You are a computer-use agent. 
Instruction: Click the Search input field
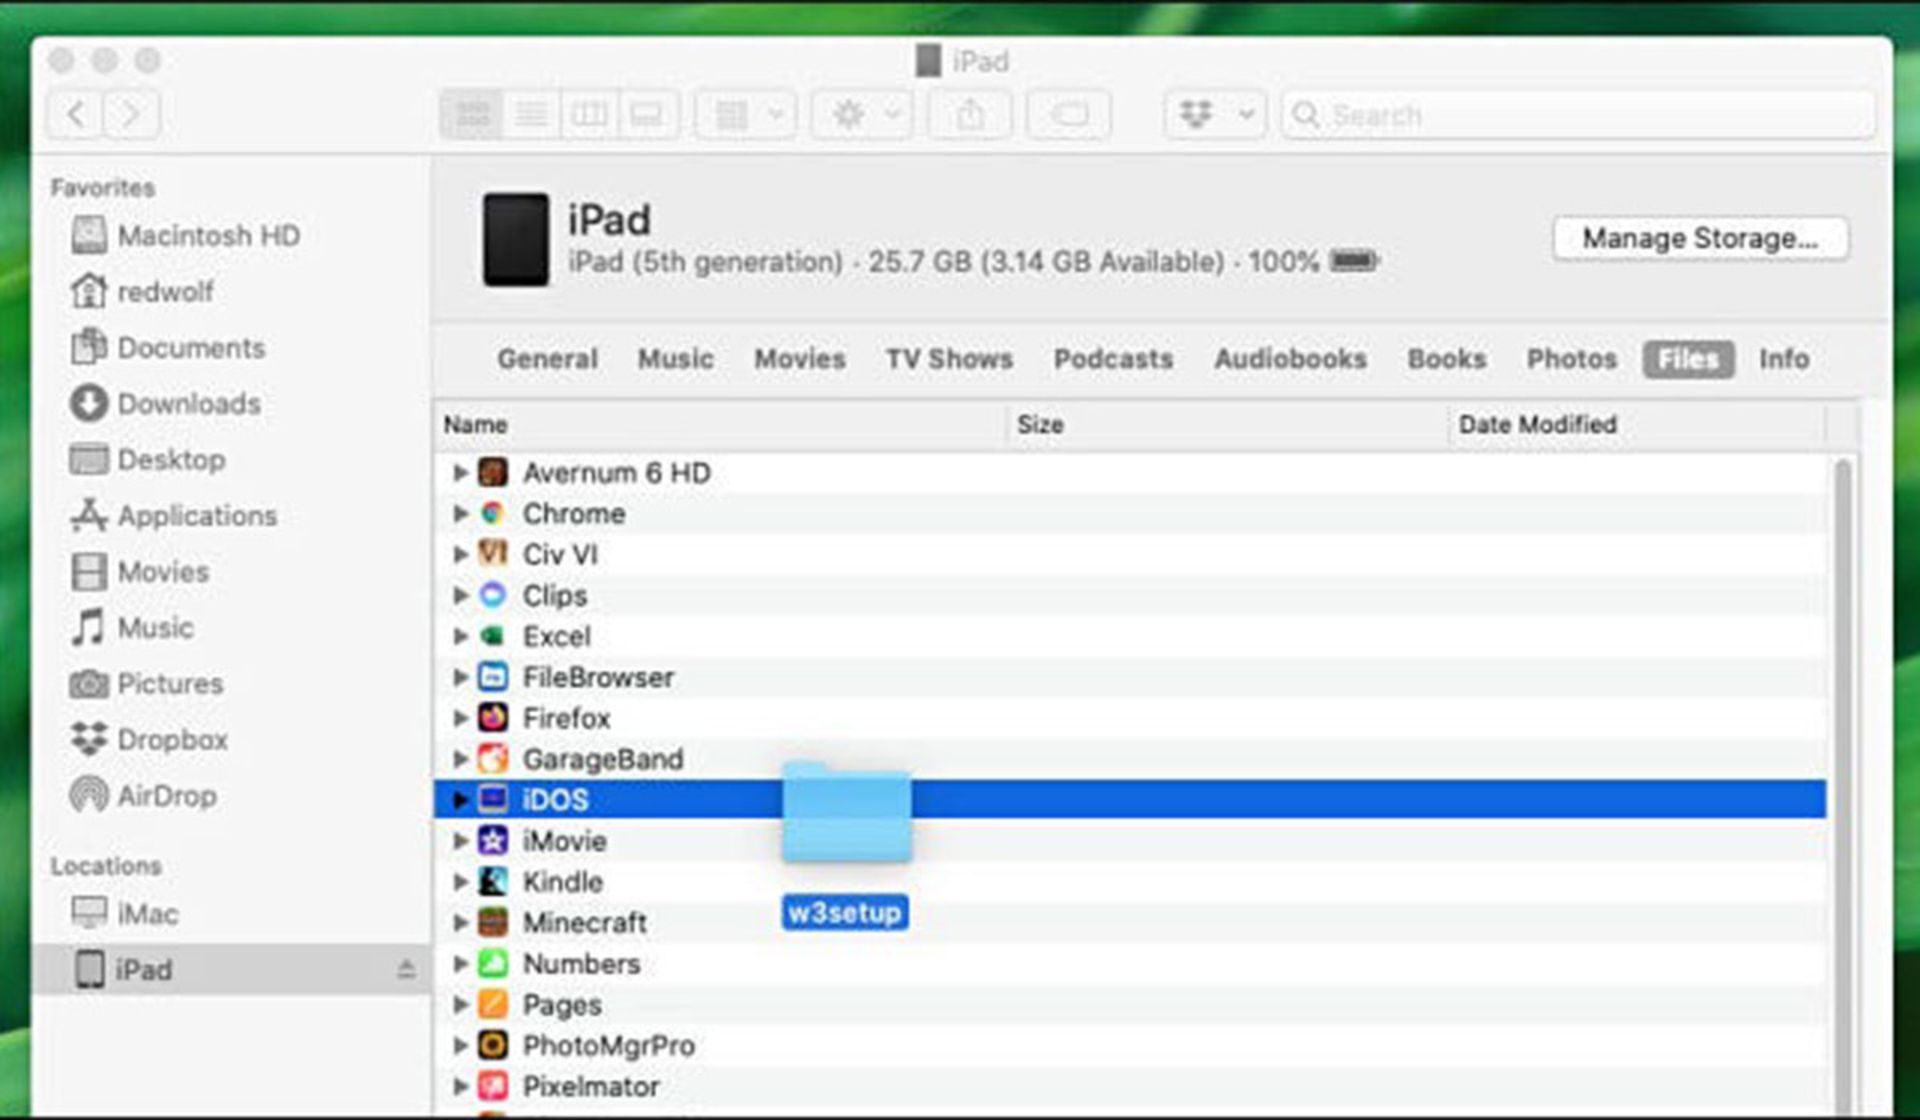point(1579,115)
